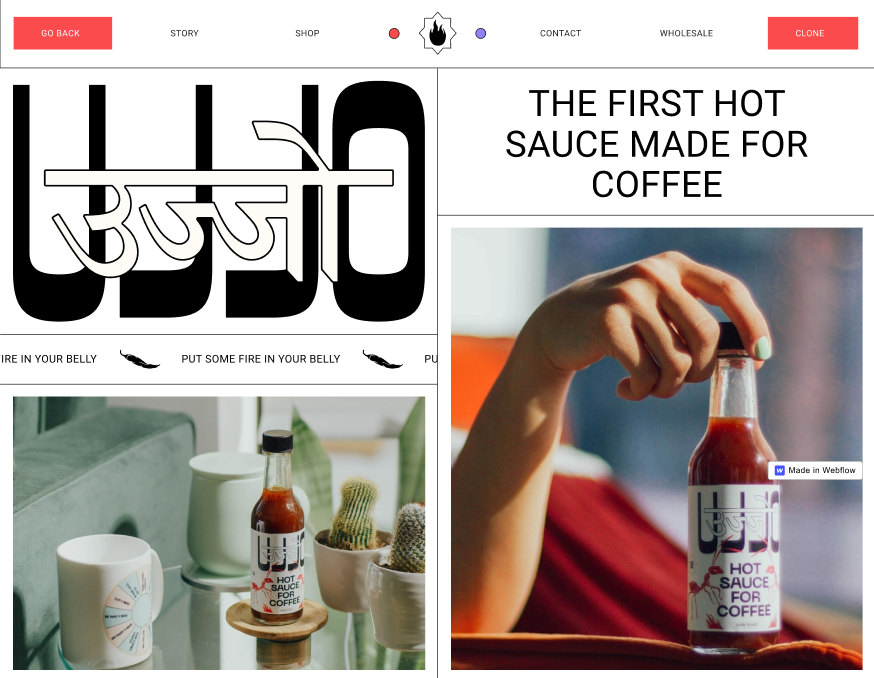
Task: Click the red dot beside the flame logo
Action: pos(394,33)
